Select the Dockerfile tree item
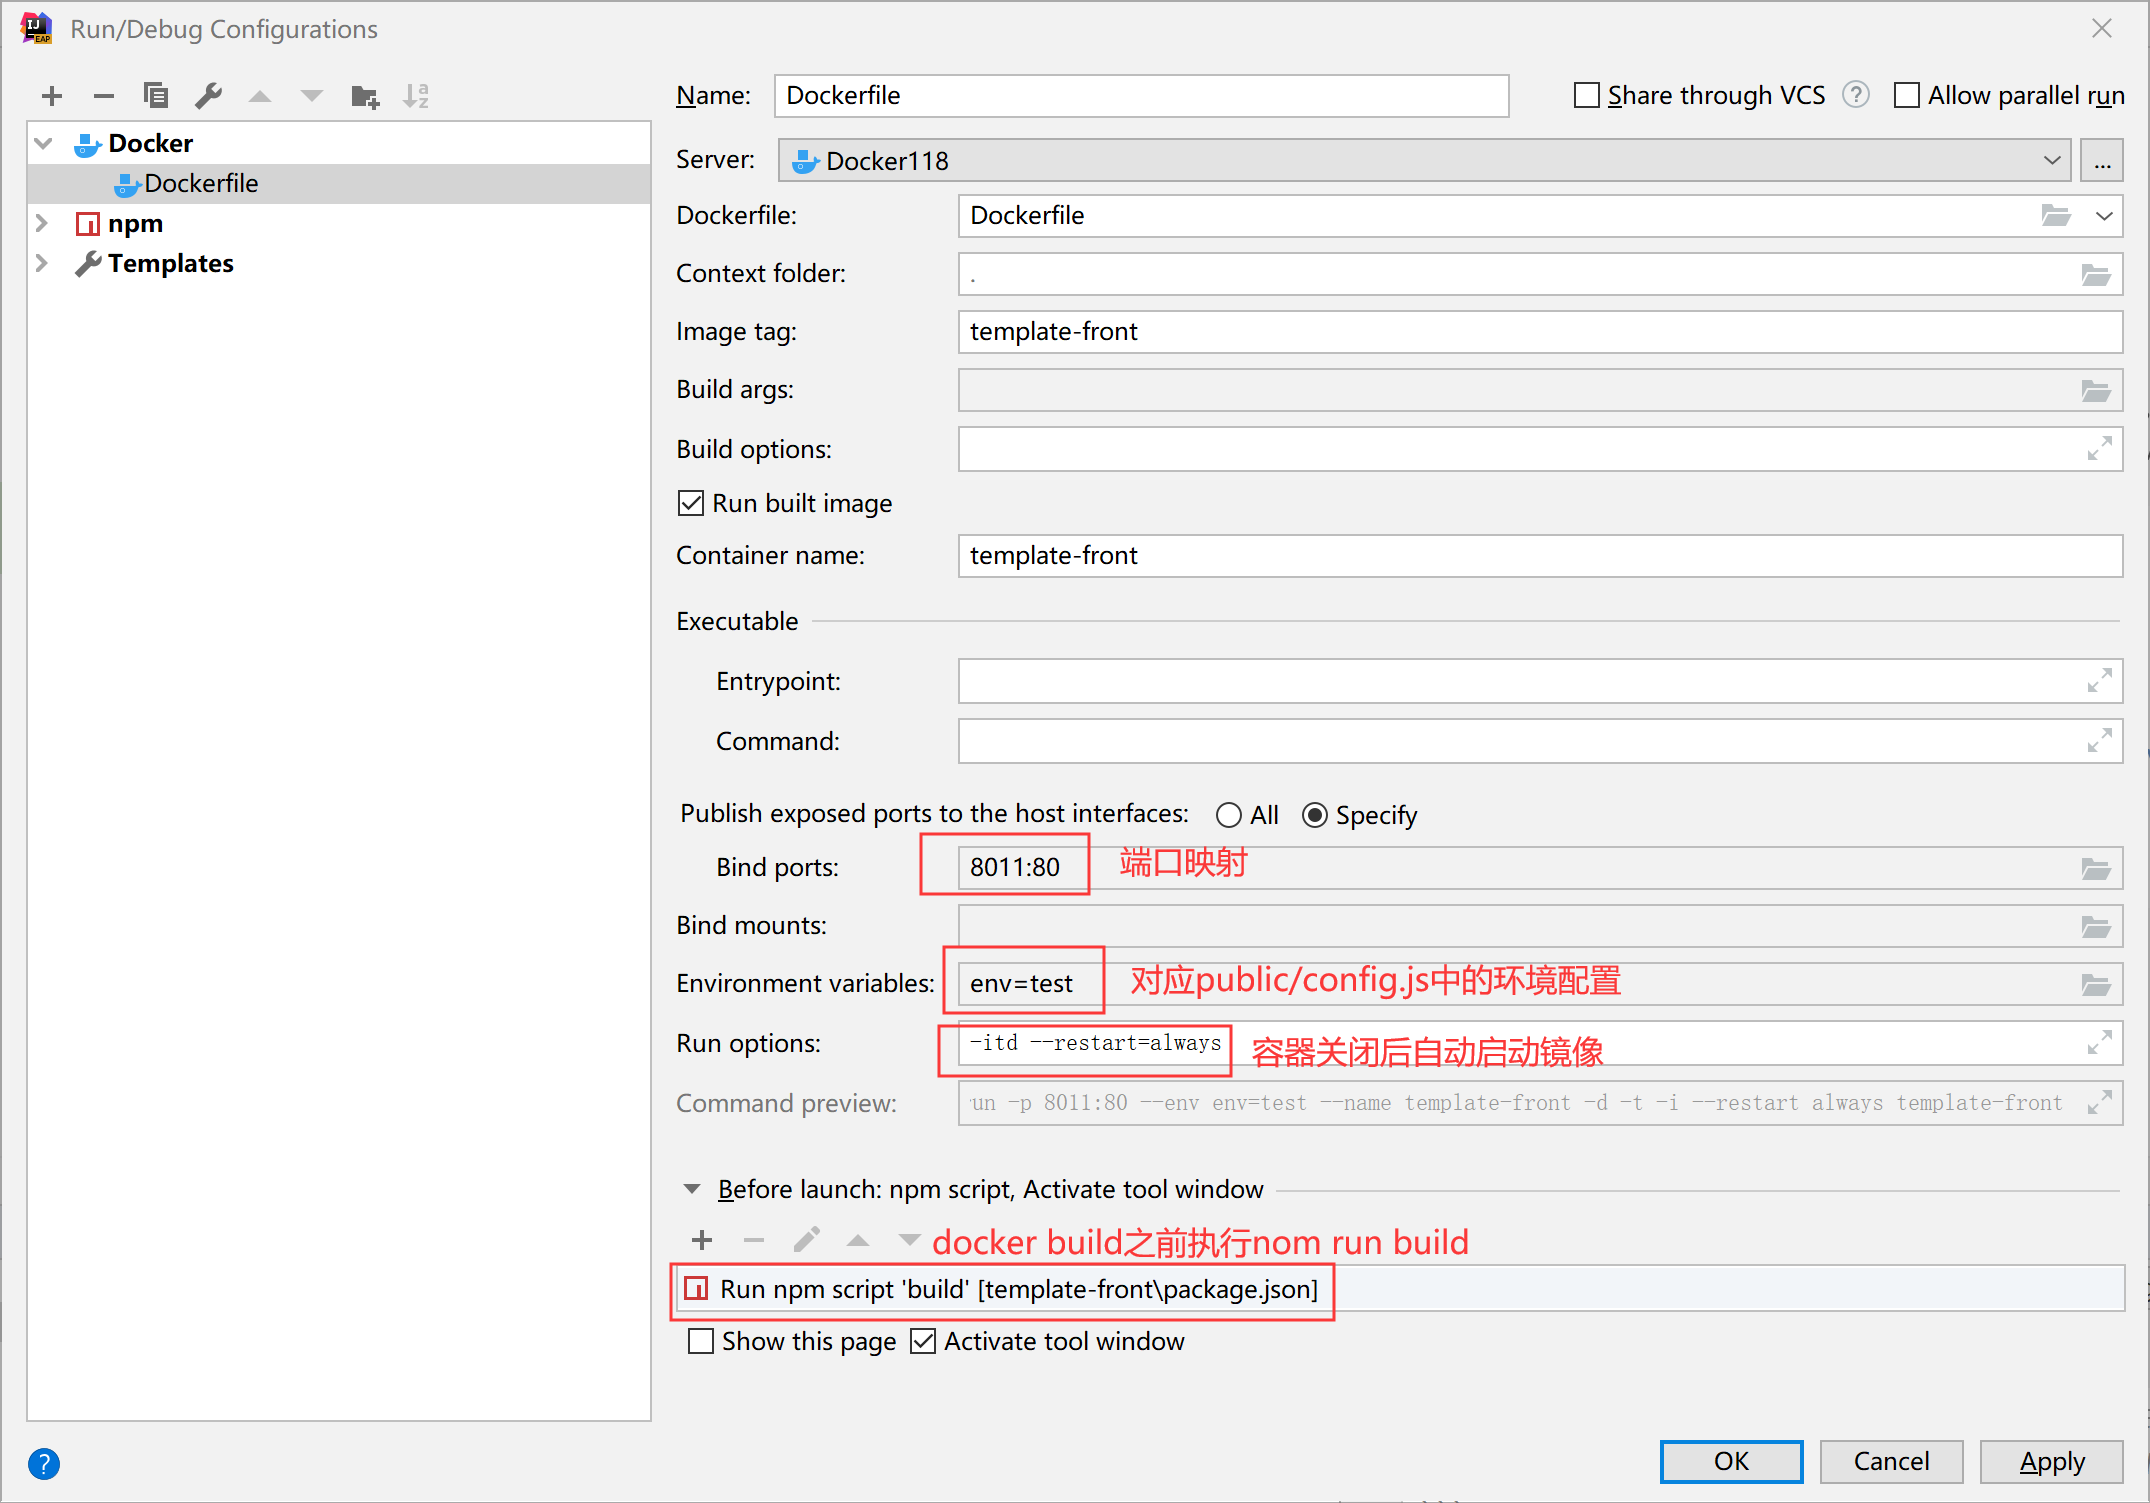 (194, 183)
